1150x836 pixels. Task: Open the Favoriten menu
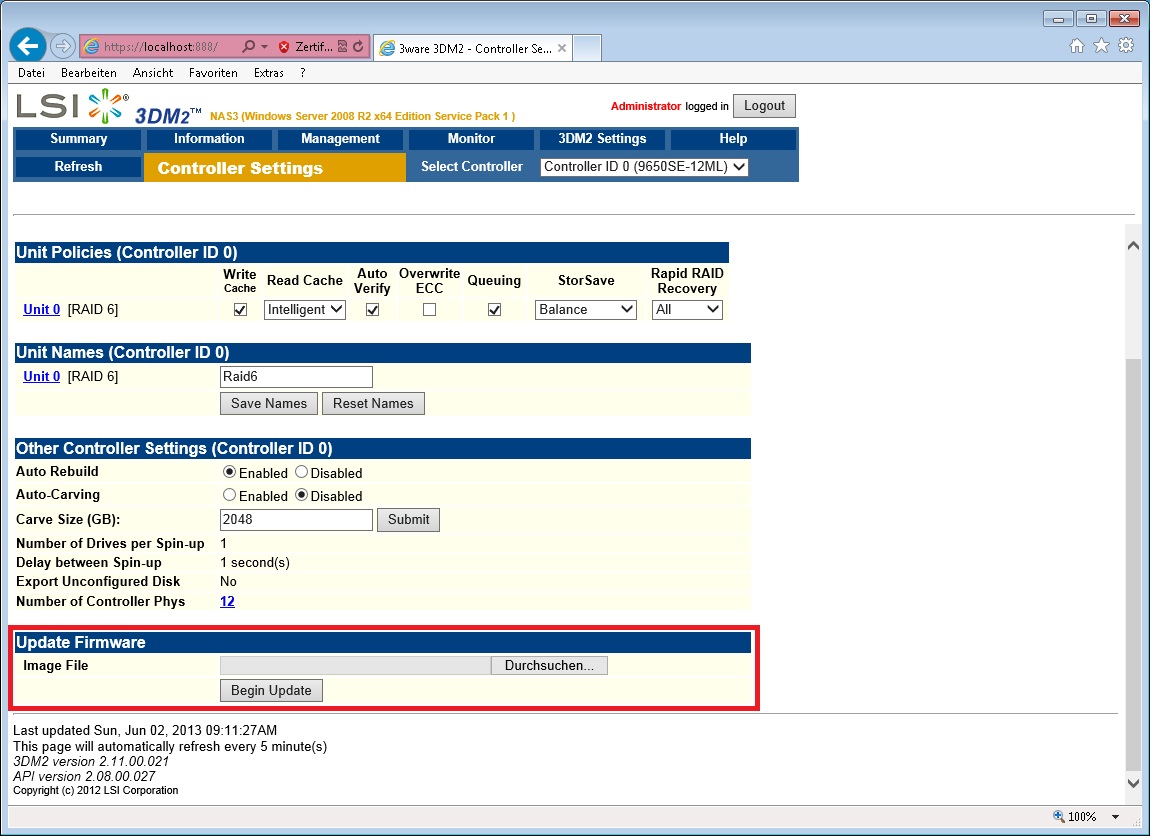pyautogui.click(x=213, y=73)
